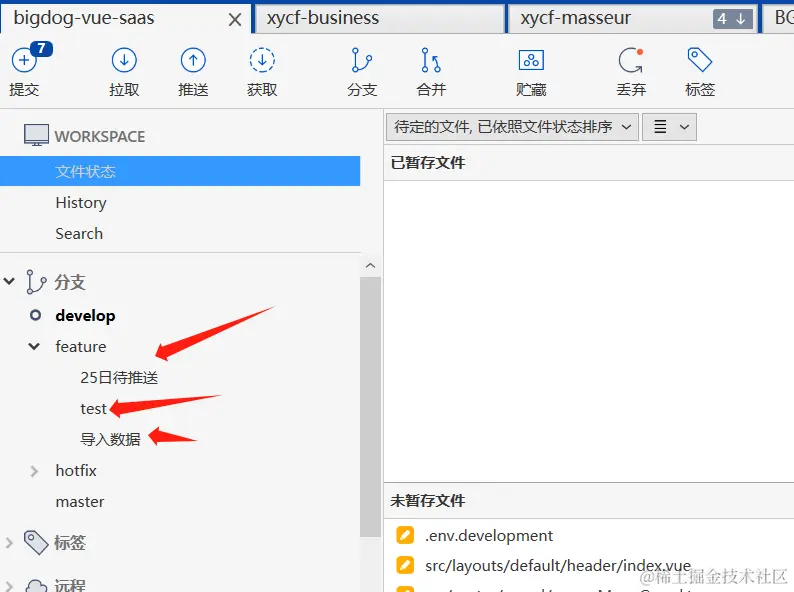794x592 pixels.
Task: Click the modified icon beside .env.development
Action: point(405,535)
